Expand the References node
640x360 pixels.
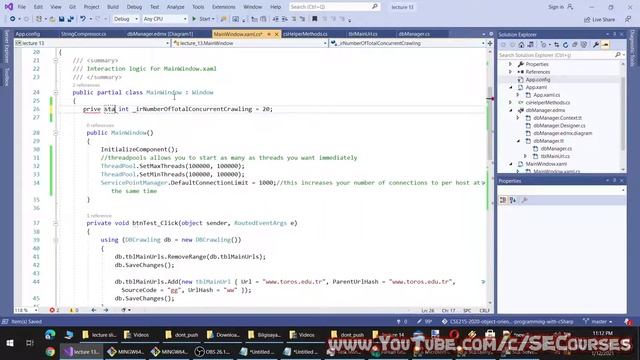[510, 72]
